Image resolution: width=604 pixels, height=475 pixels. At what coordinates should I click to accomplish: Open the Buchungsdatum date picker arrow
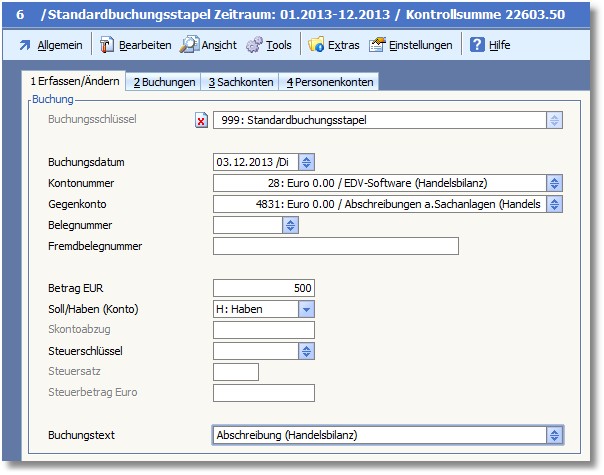click(306, 162)
